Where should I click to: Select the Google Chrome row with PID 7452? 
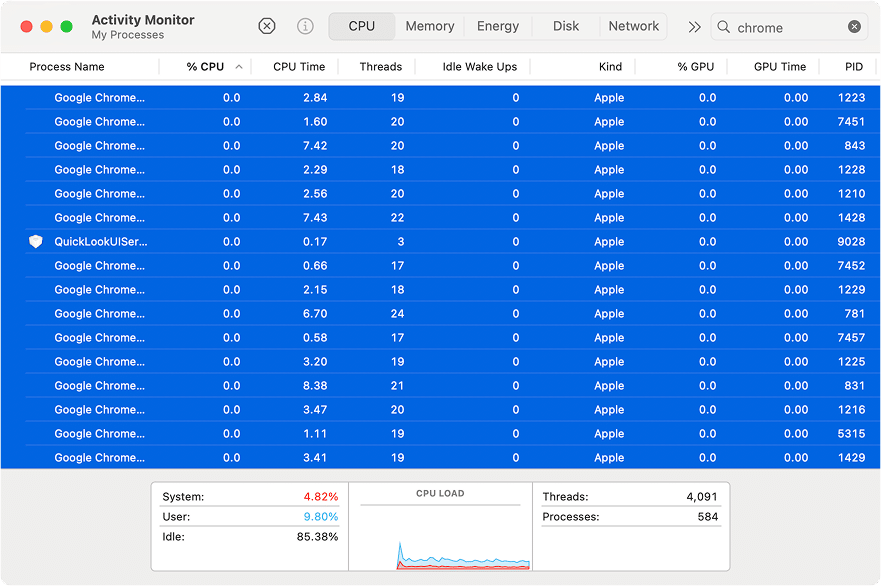click(x=440, y=266)
